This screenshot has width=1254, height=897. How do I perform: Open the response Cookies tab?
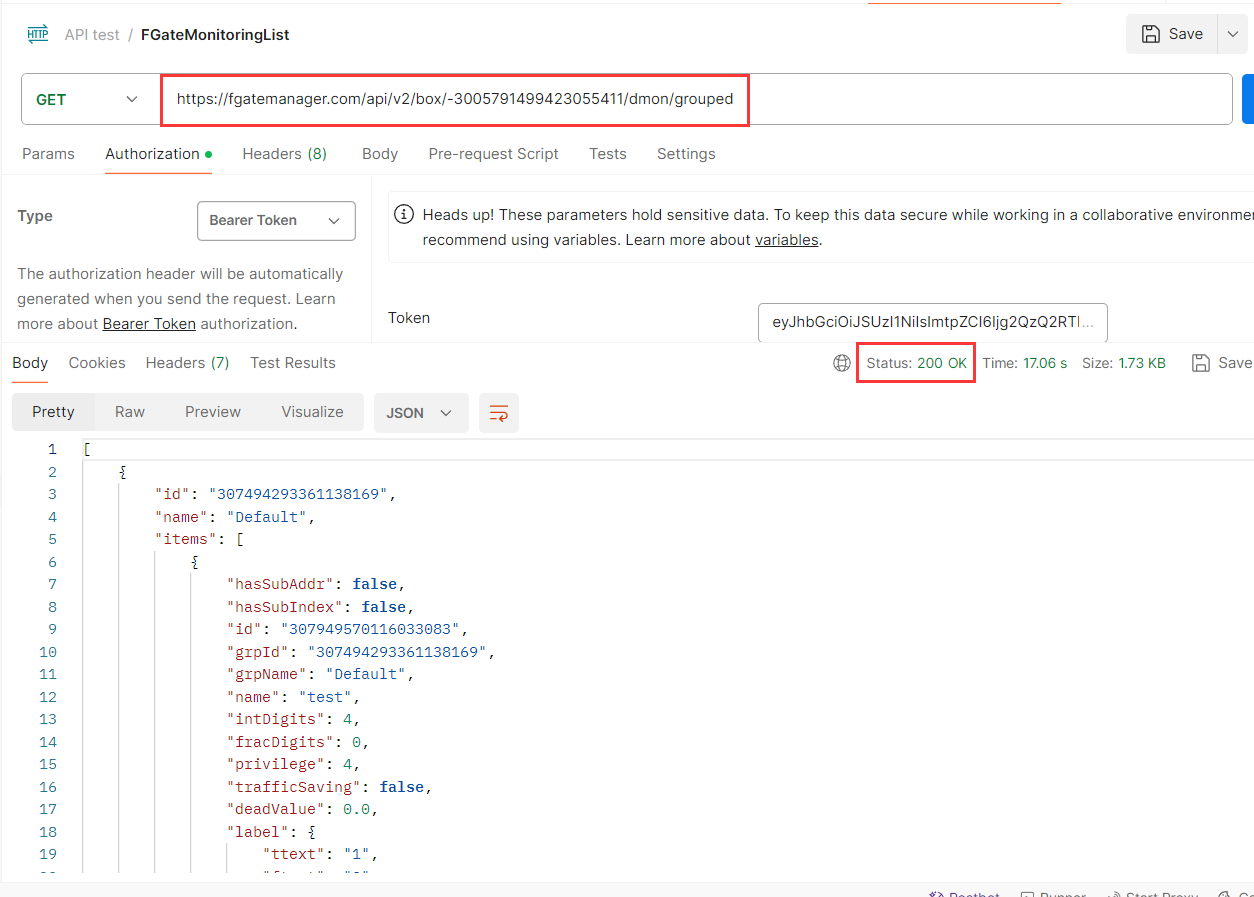coord(97,363)
